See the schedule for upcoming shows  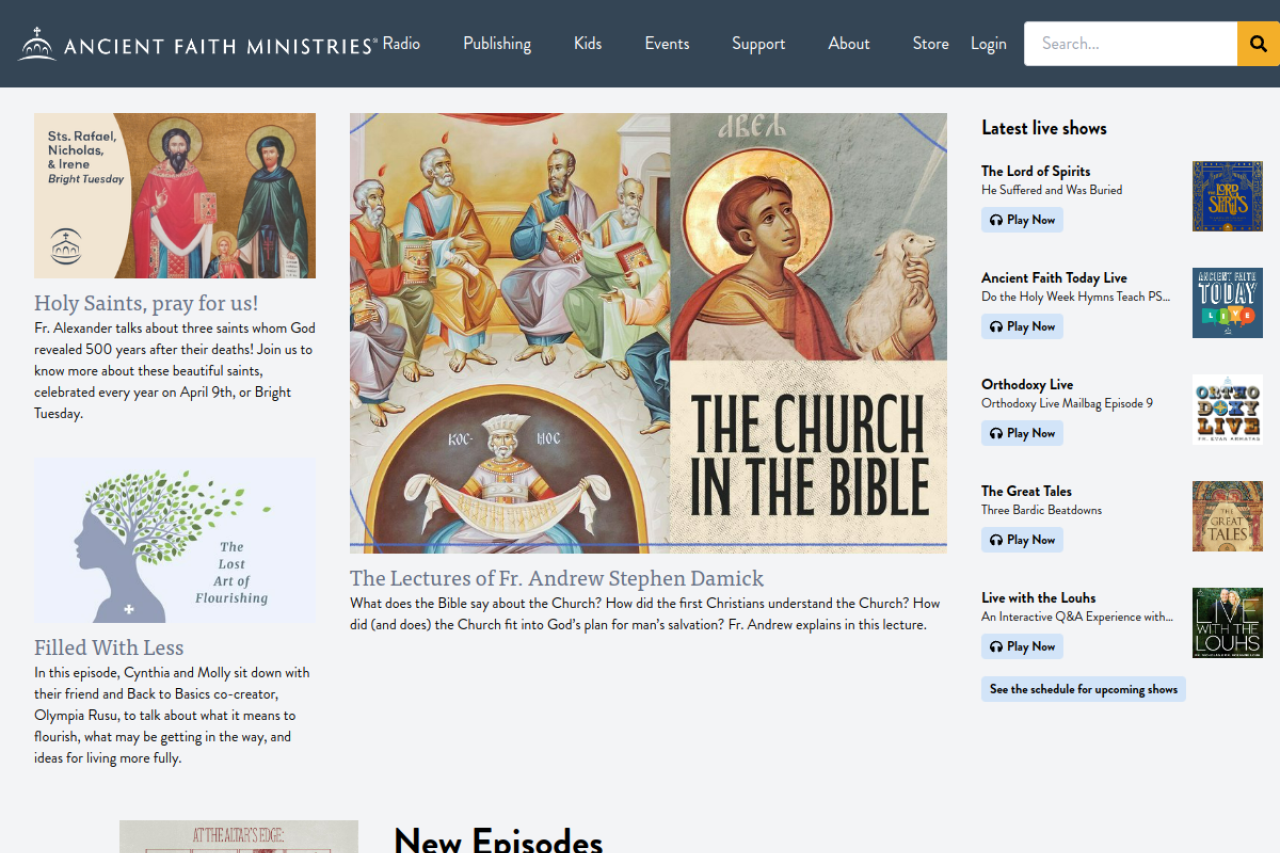1083,689
